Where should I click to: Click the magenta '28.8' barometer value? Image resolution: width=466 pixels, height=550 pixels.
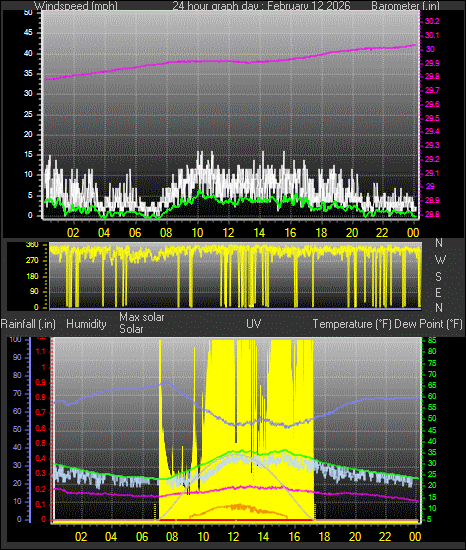(432, 214)
